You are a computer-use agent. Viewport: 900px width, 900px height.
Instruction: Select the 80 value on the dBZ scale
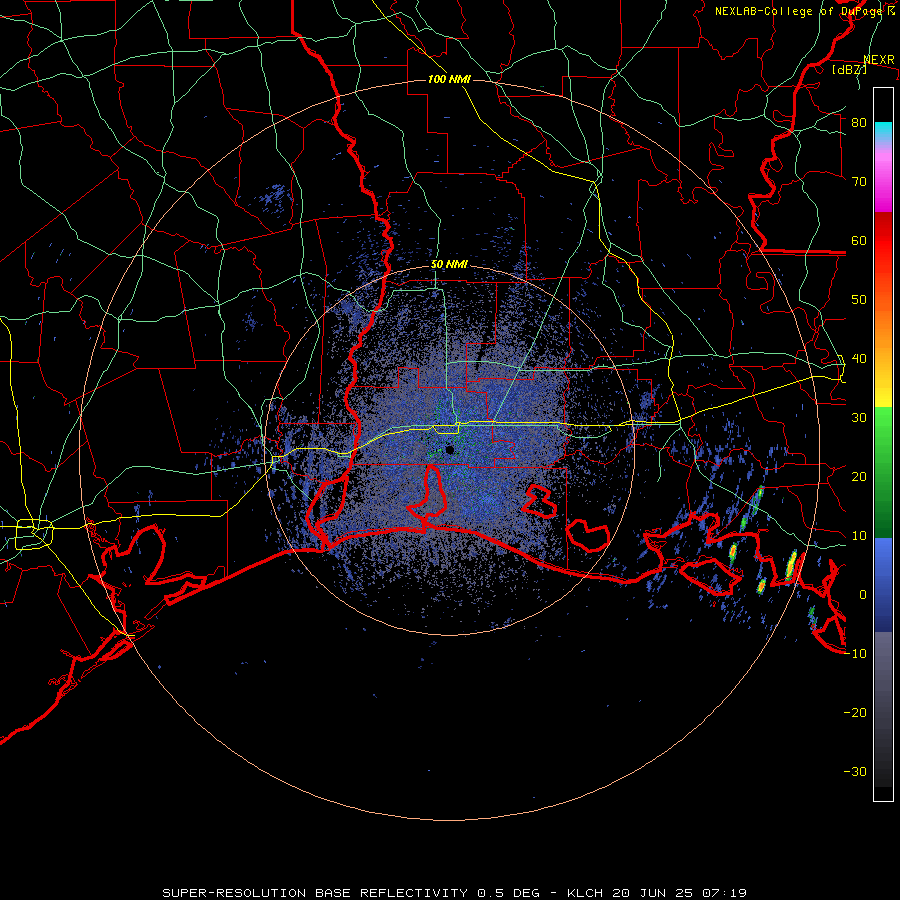(x=859, y=123)
